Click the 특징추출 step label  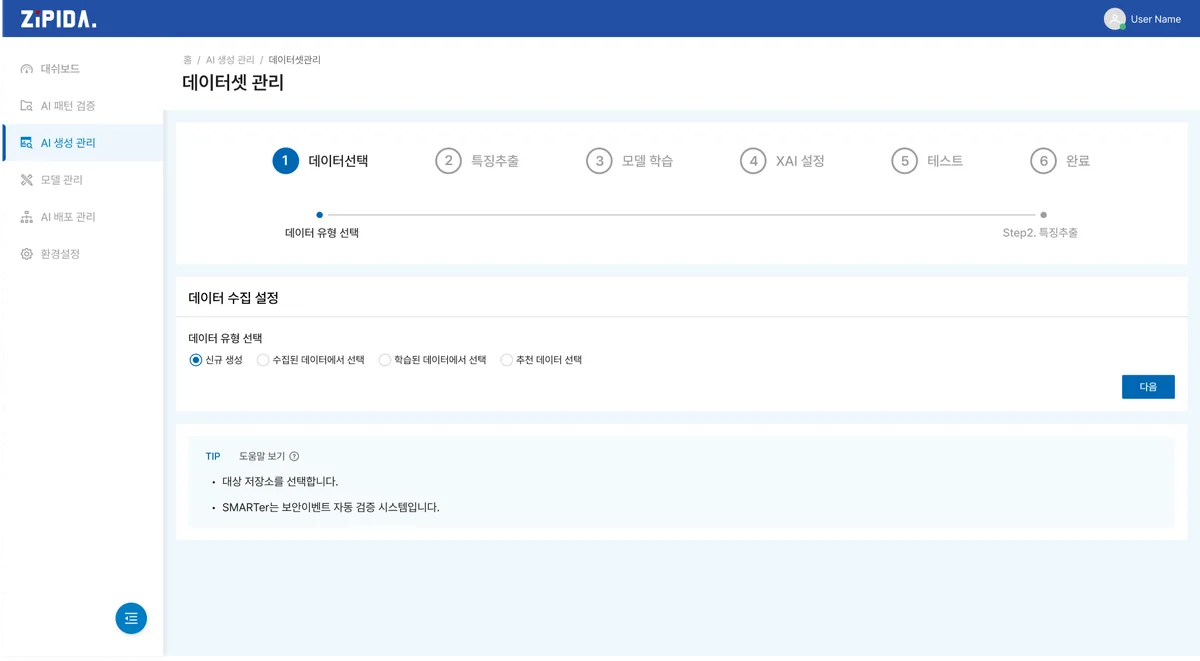pos(495,161)
